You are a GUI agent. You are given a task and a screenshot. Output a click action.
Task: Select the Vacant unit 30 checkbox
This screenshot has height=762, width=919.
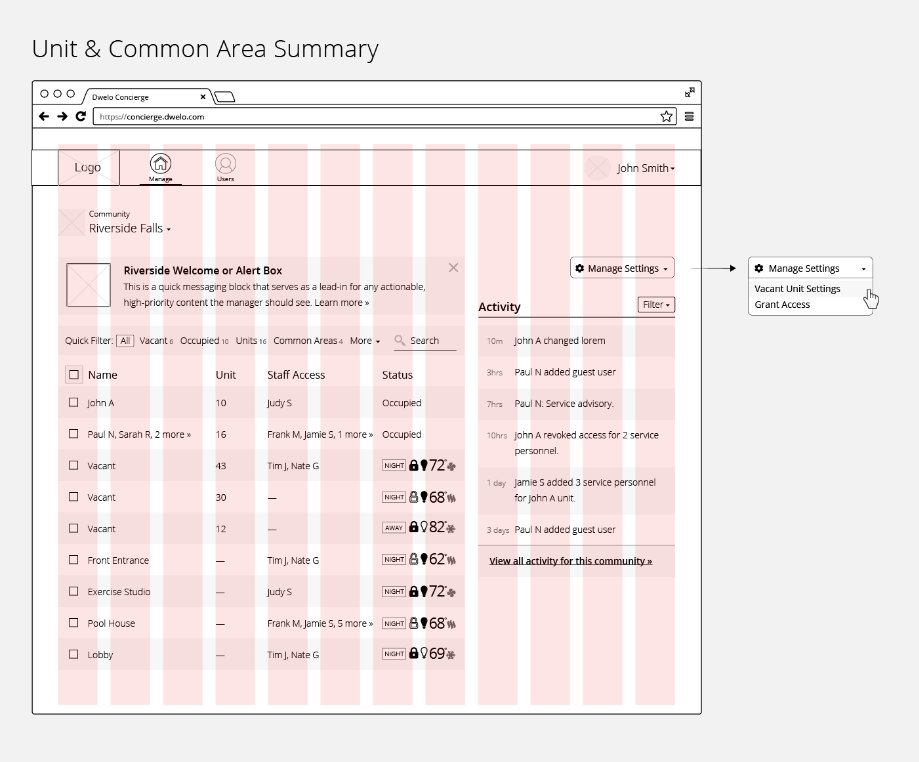73,496
